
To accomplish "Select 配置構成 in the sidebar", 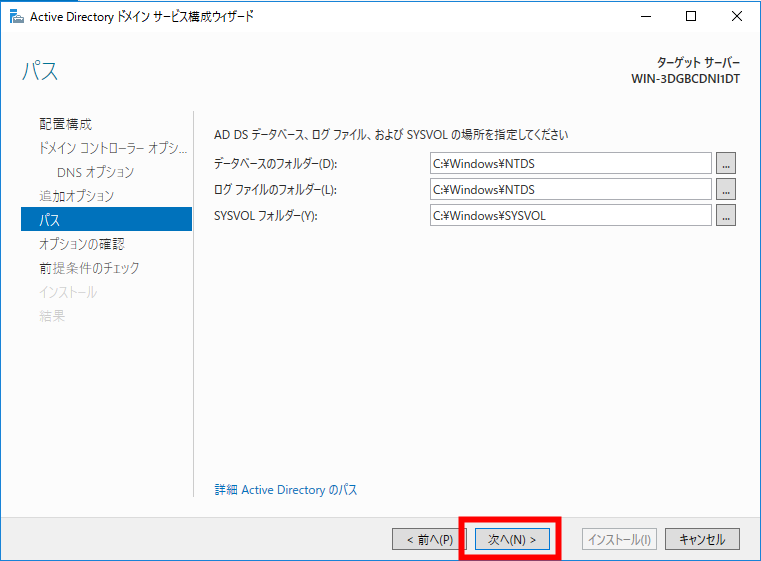I will (x=66, y=124).
